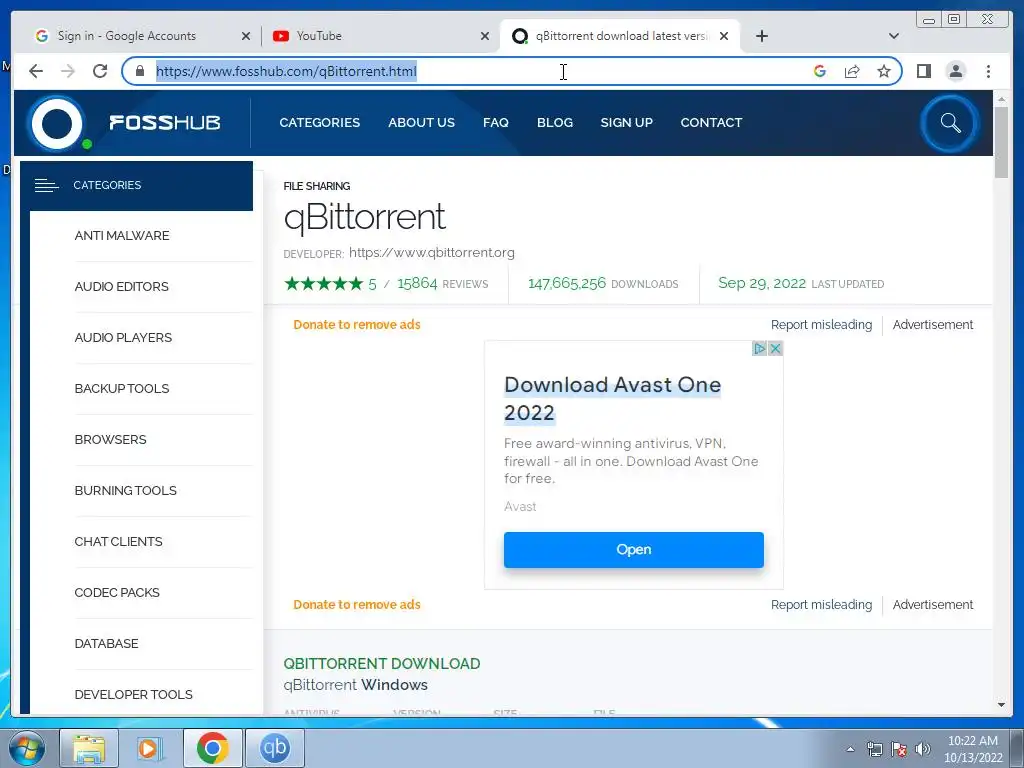Image resolution: width=1024 pixels, height=768 pixels.
Task: Click the FossHub search magnifier icon
Action: (x=950, y=123)
